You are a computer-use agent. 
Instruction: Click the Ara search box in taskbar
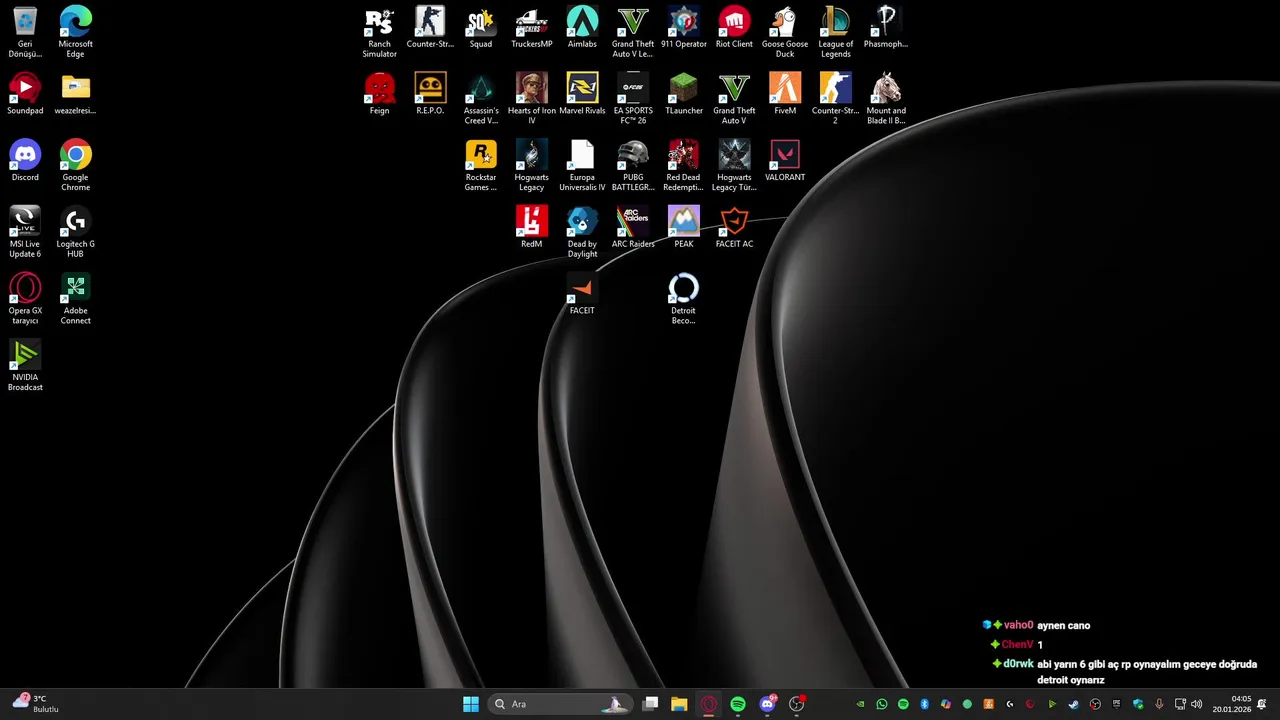click(x=559, y=704)
